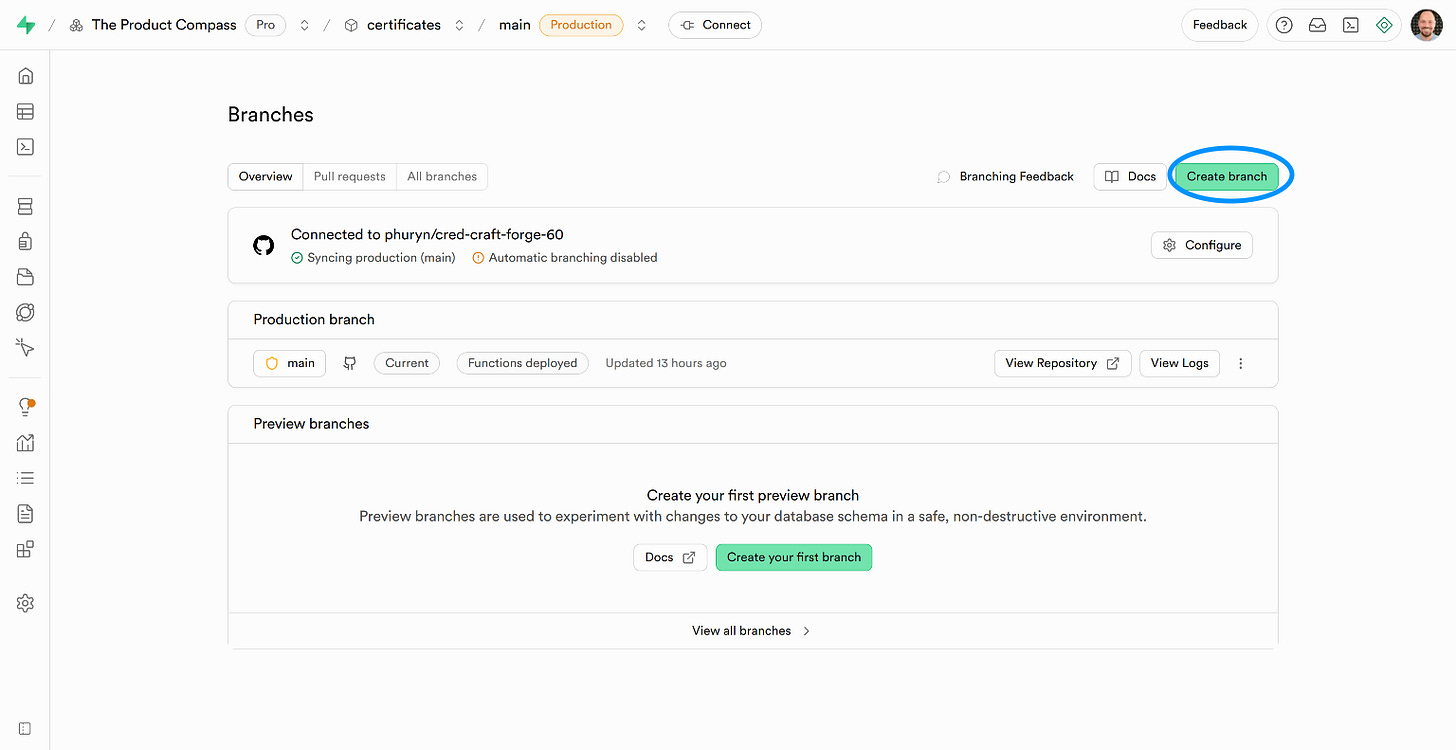Open the SQL Editor

(25, 146)
